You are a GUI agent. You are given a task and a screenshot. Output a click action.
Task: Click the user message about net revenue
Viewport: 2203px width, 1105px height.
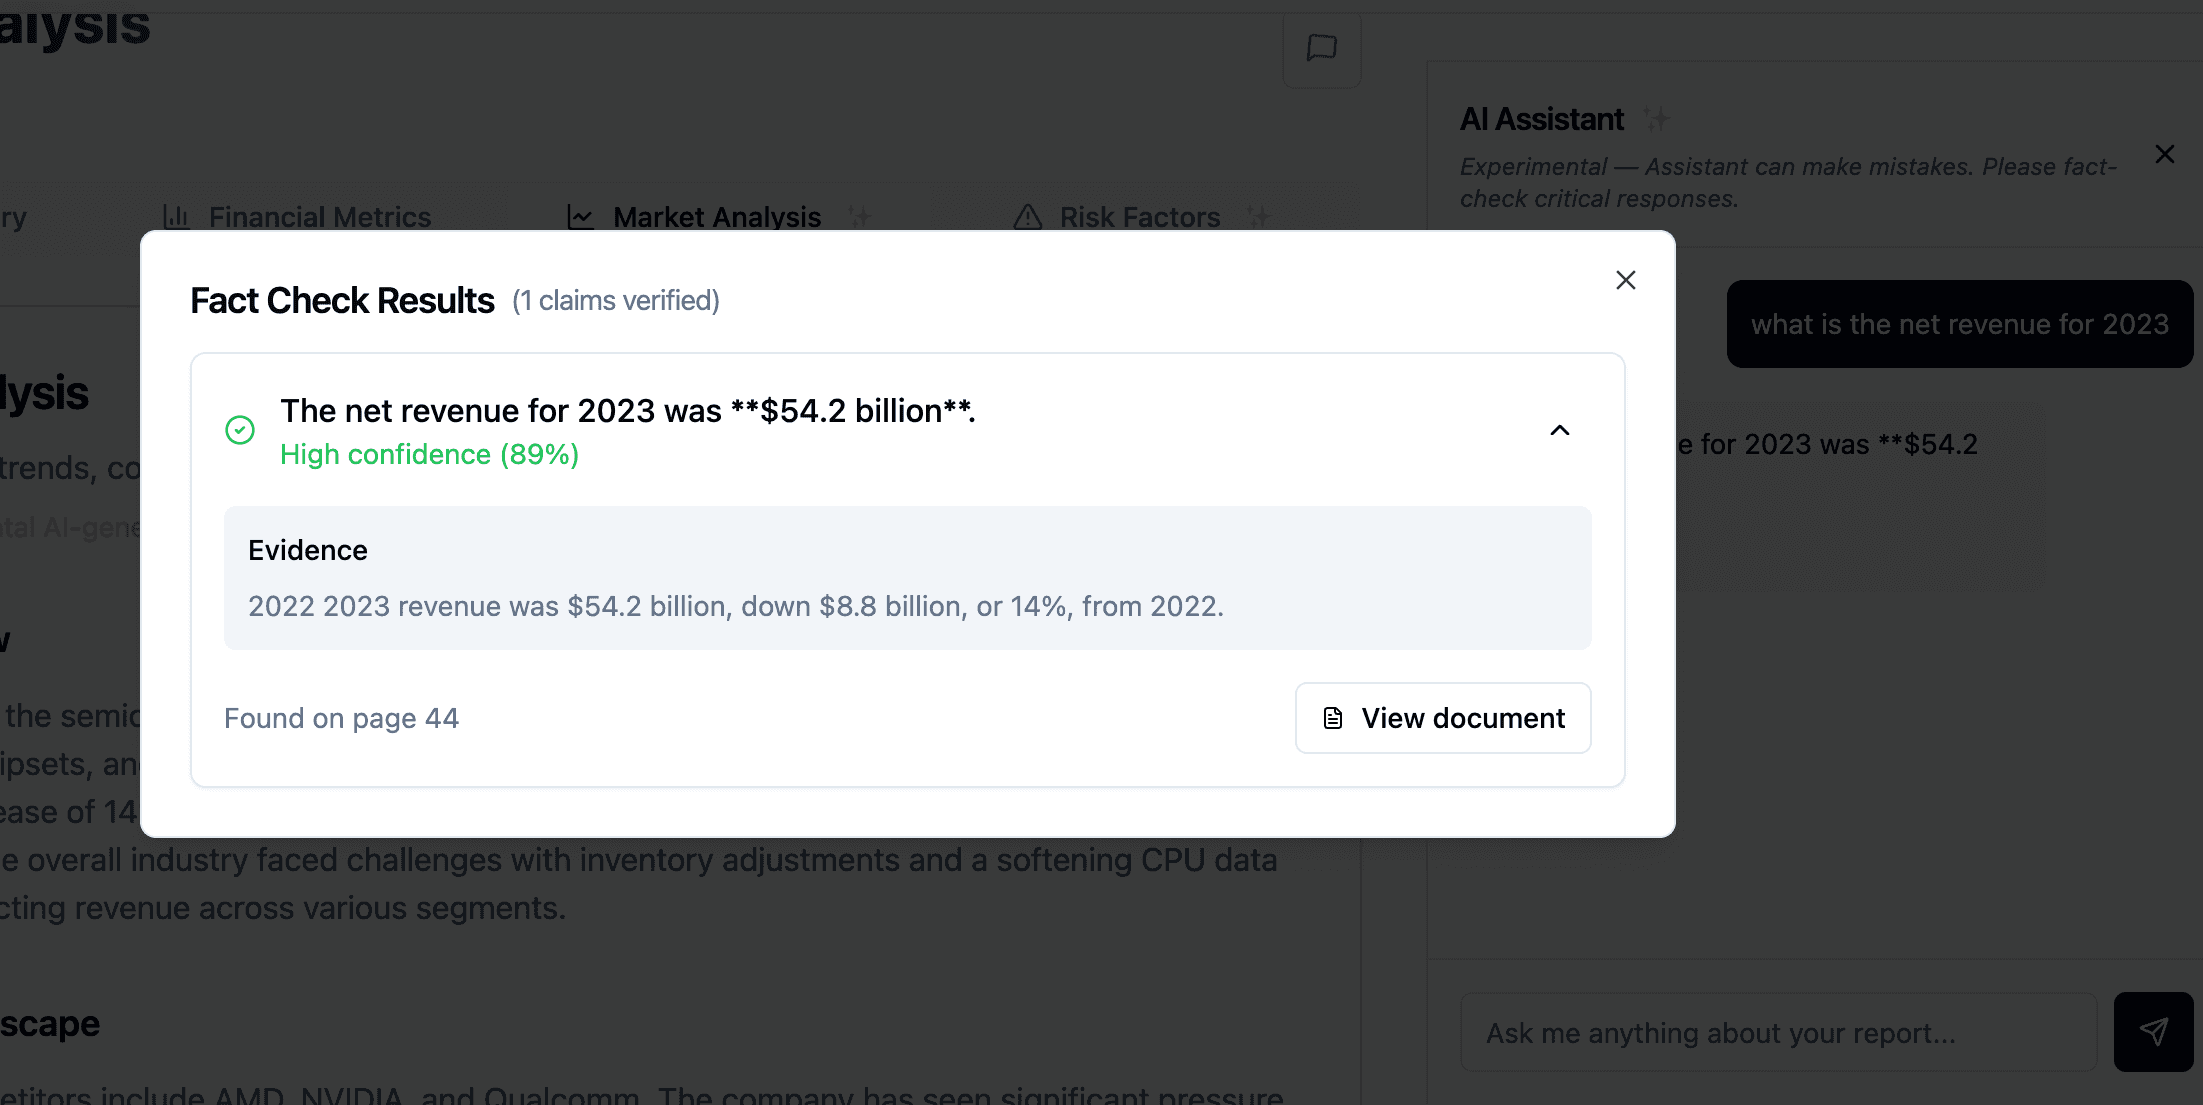[1960, 324]
